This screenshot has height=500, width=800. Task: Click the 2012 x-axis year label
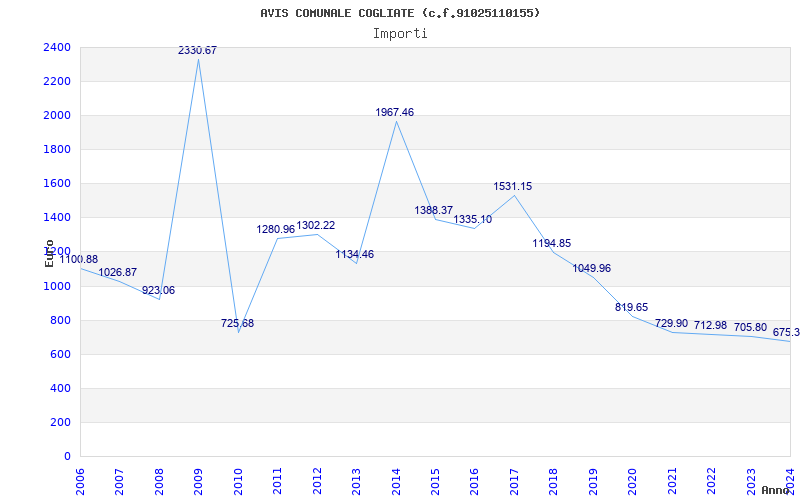(x=317, y=481)
